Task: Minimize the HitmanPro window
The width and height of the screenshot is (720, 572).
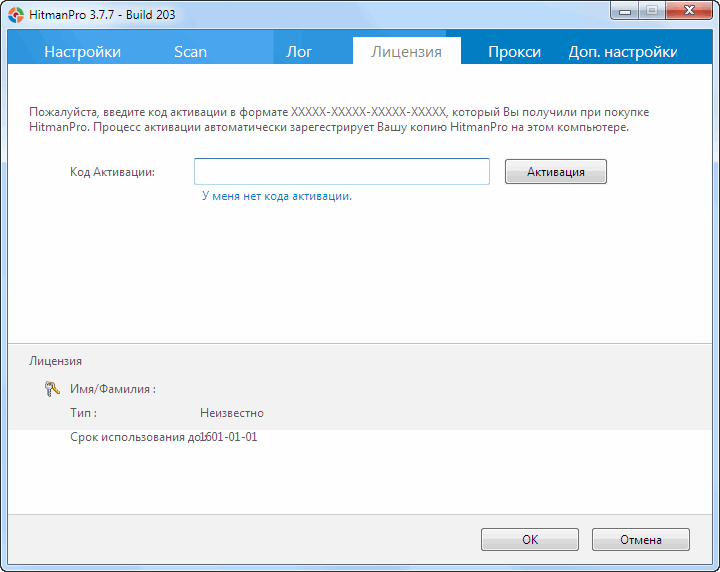Action: [x=624, y=11]
